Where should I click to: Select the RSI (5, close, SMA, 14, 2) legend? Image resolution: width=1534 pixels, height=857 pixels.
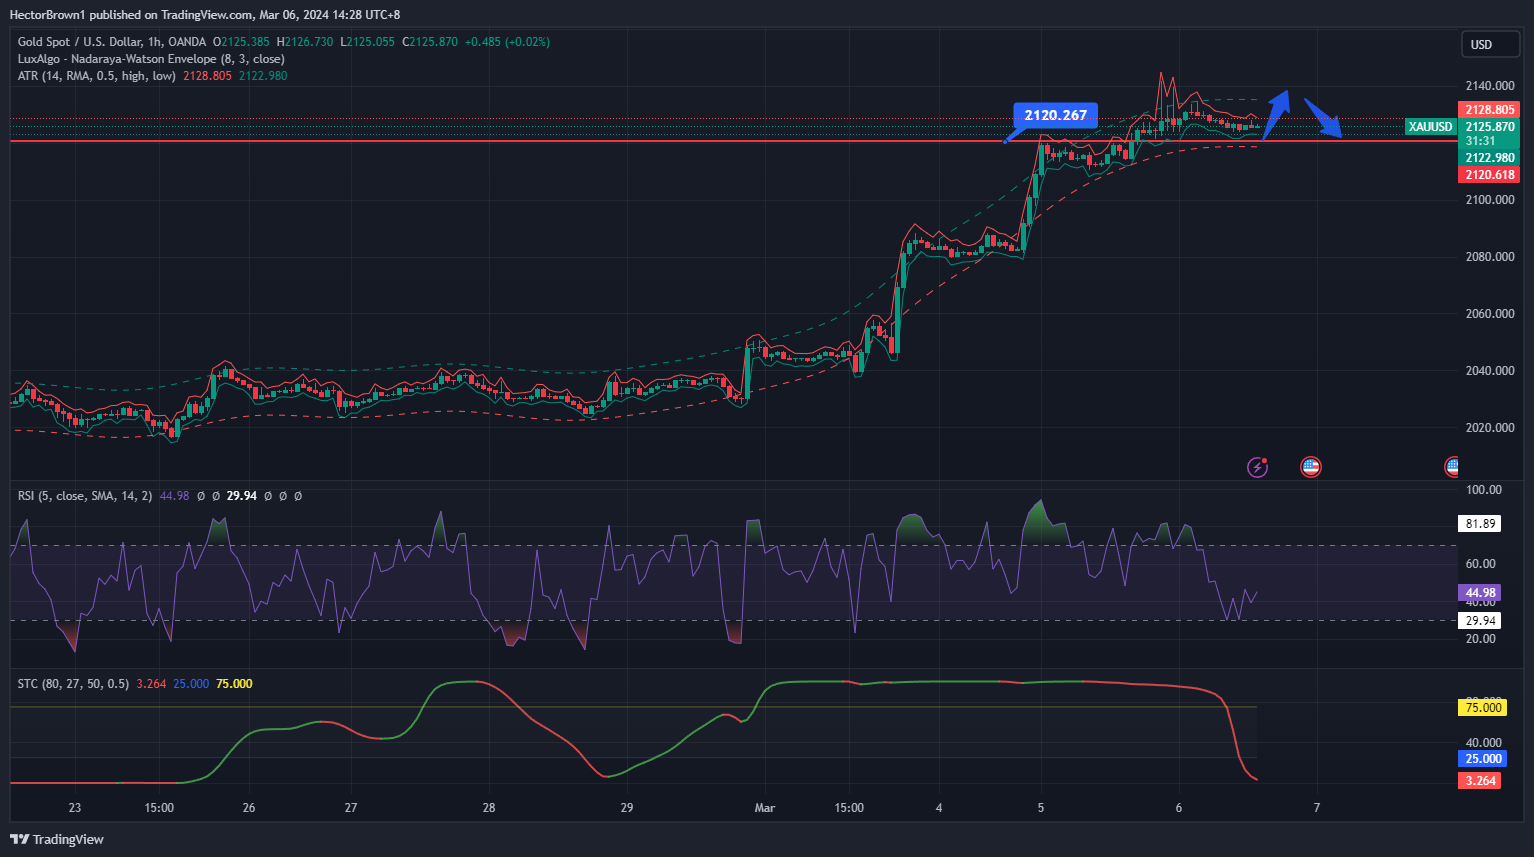(85, 496)
